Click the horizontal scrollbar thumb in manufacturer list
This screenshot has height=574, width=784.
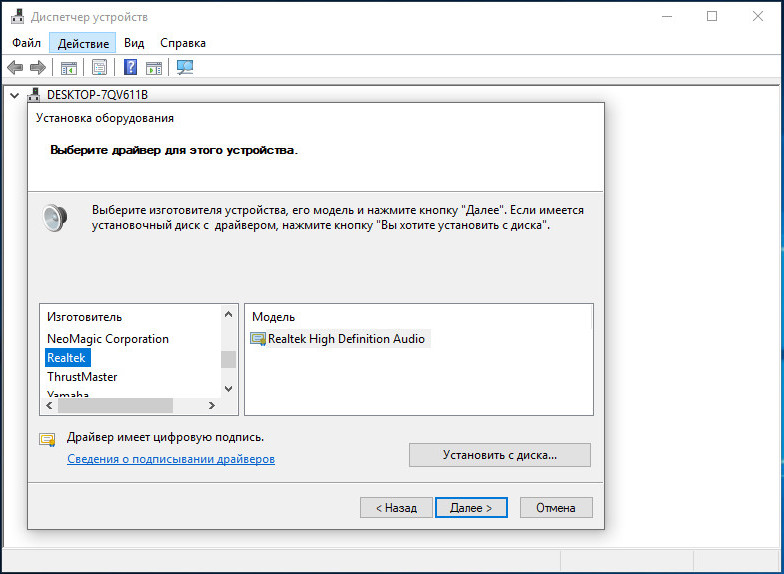115,406
